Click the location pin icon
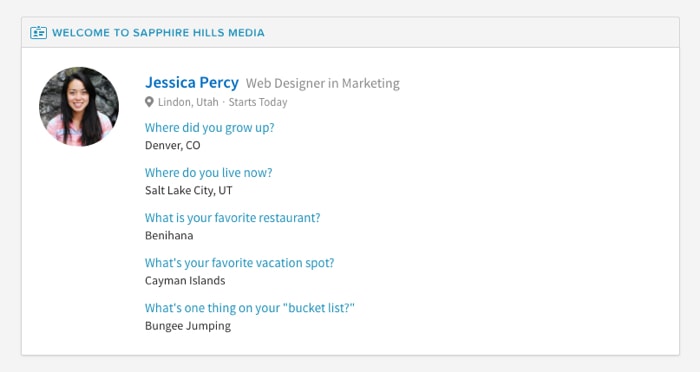 149,102
